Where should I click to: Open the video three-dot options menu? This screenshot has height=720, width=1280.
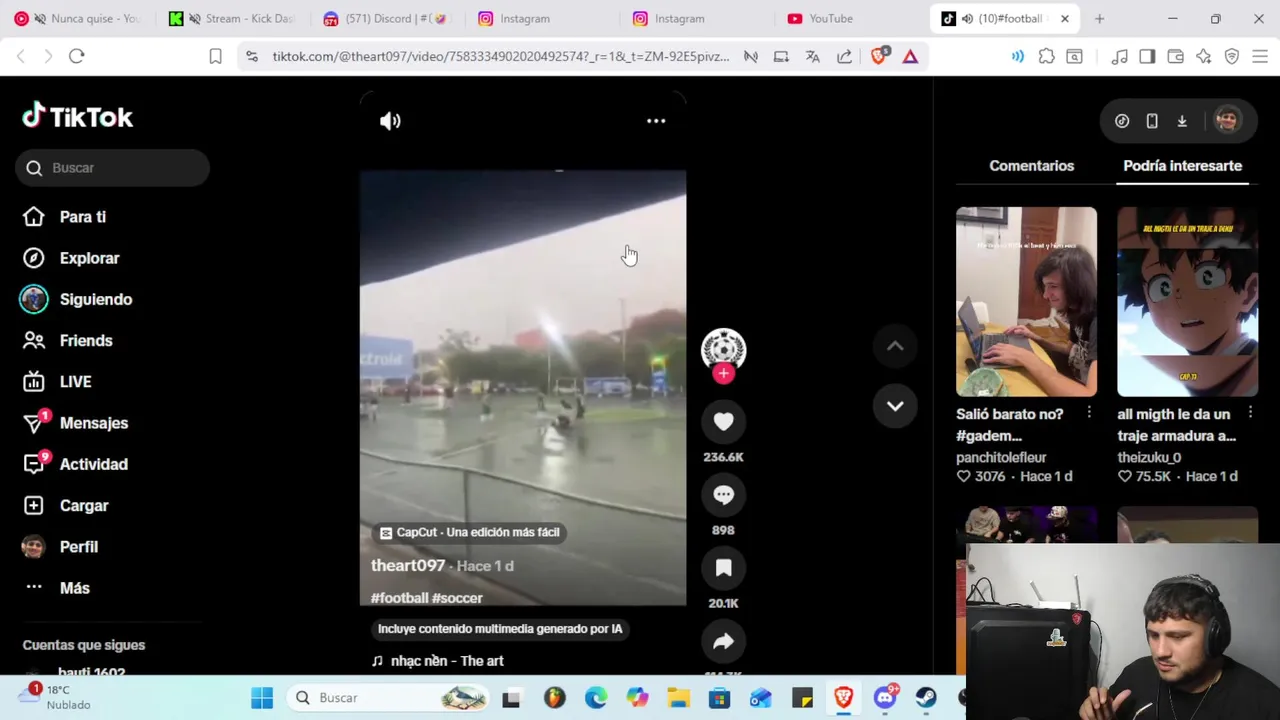tap(656, 121)
